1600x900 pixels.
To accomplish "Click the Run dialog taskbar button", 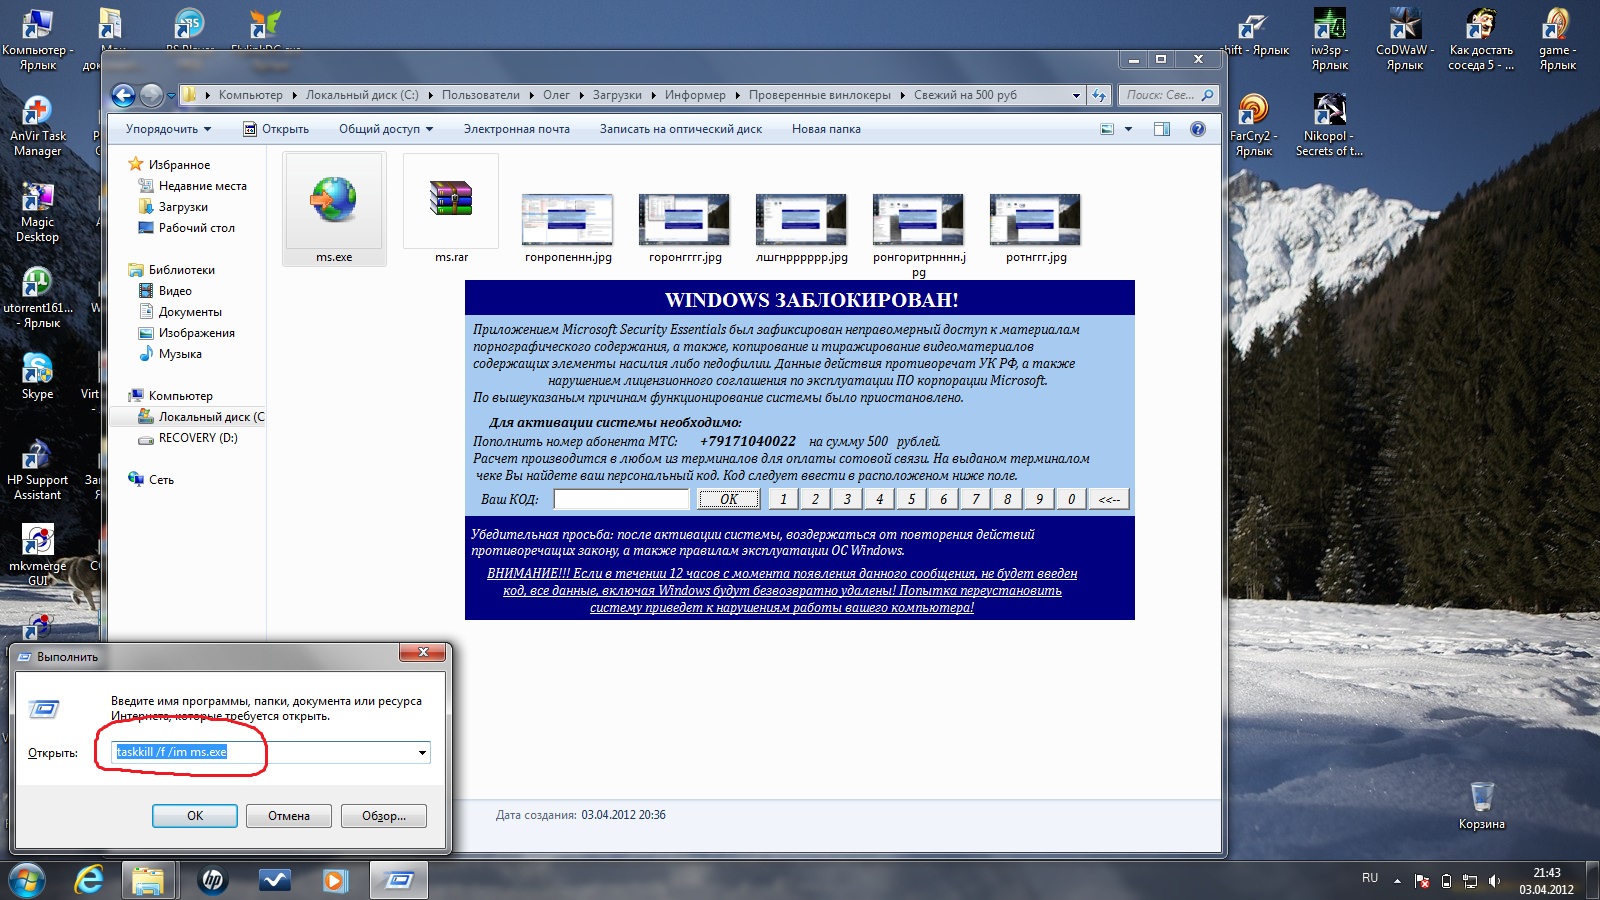I will click(x=399, y=880).
